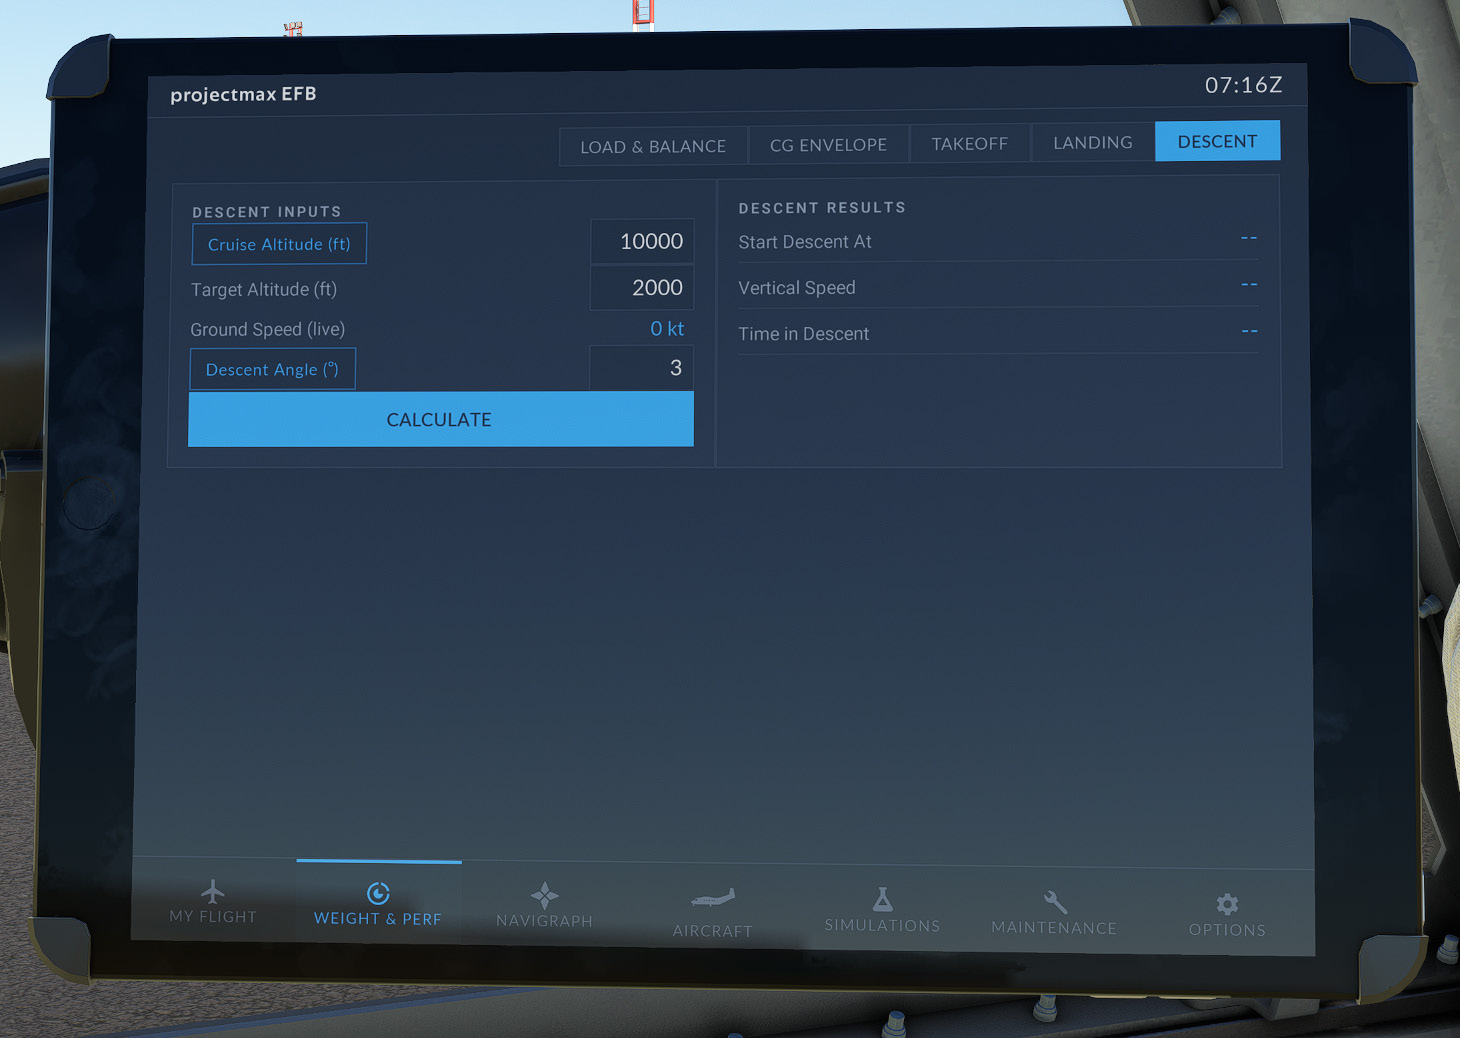The image size is (1460, 1038).
Task: Open Maintenance wrench icon
Action: coord(1055,902)
